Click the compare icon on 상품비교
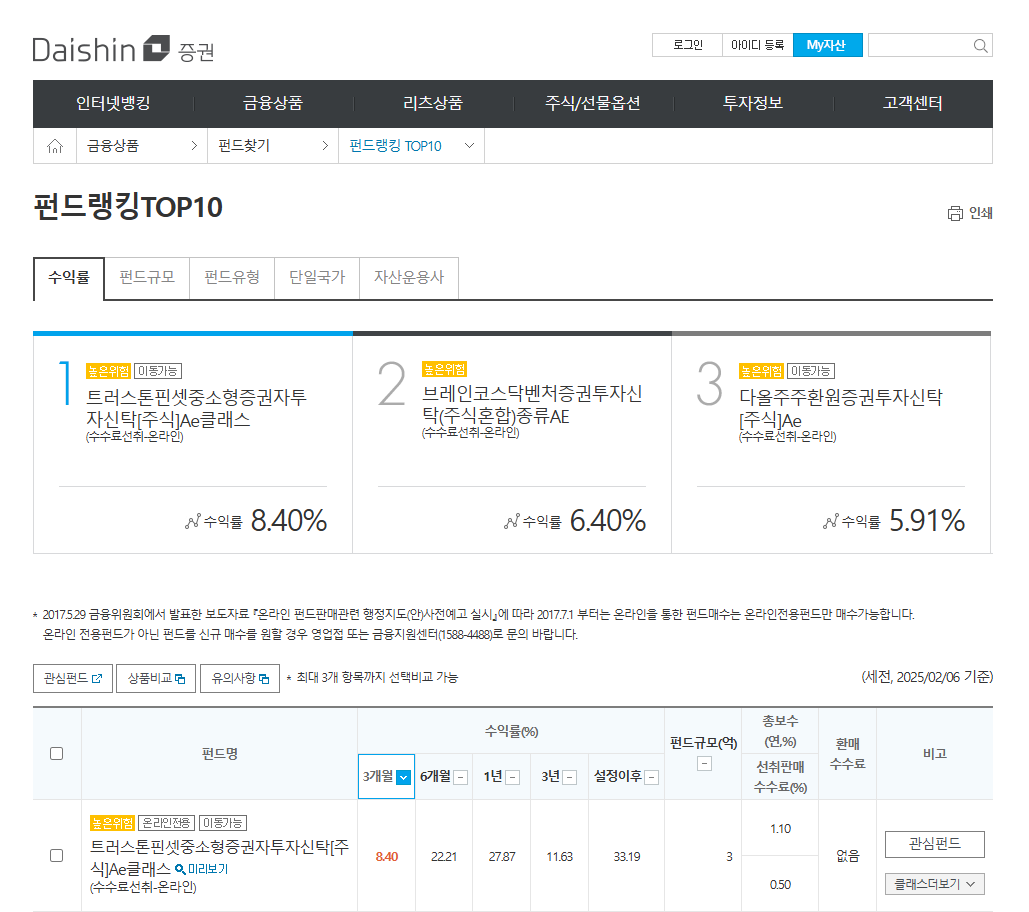1029x912 pixels. 178,679
